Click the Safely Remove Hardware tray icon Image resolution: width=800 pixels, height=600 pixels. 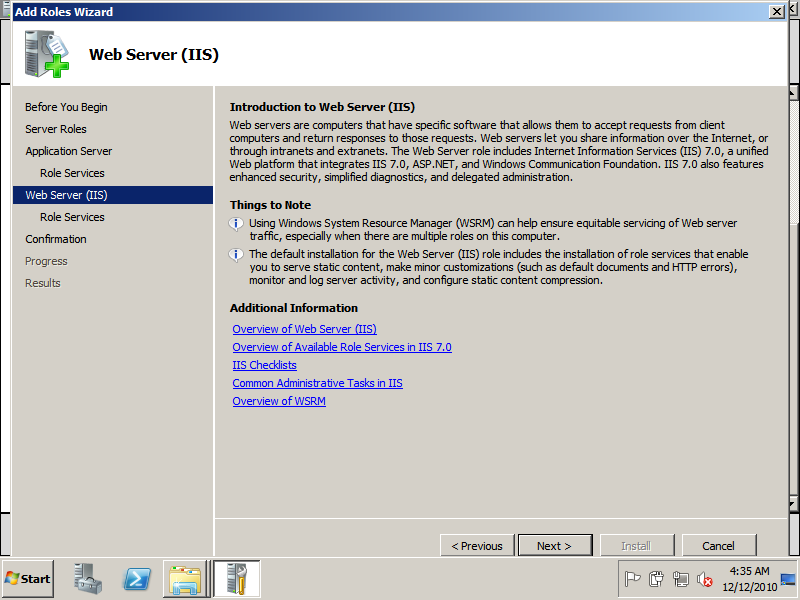(656, 579)
